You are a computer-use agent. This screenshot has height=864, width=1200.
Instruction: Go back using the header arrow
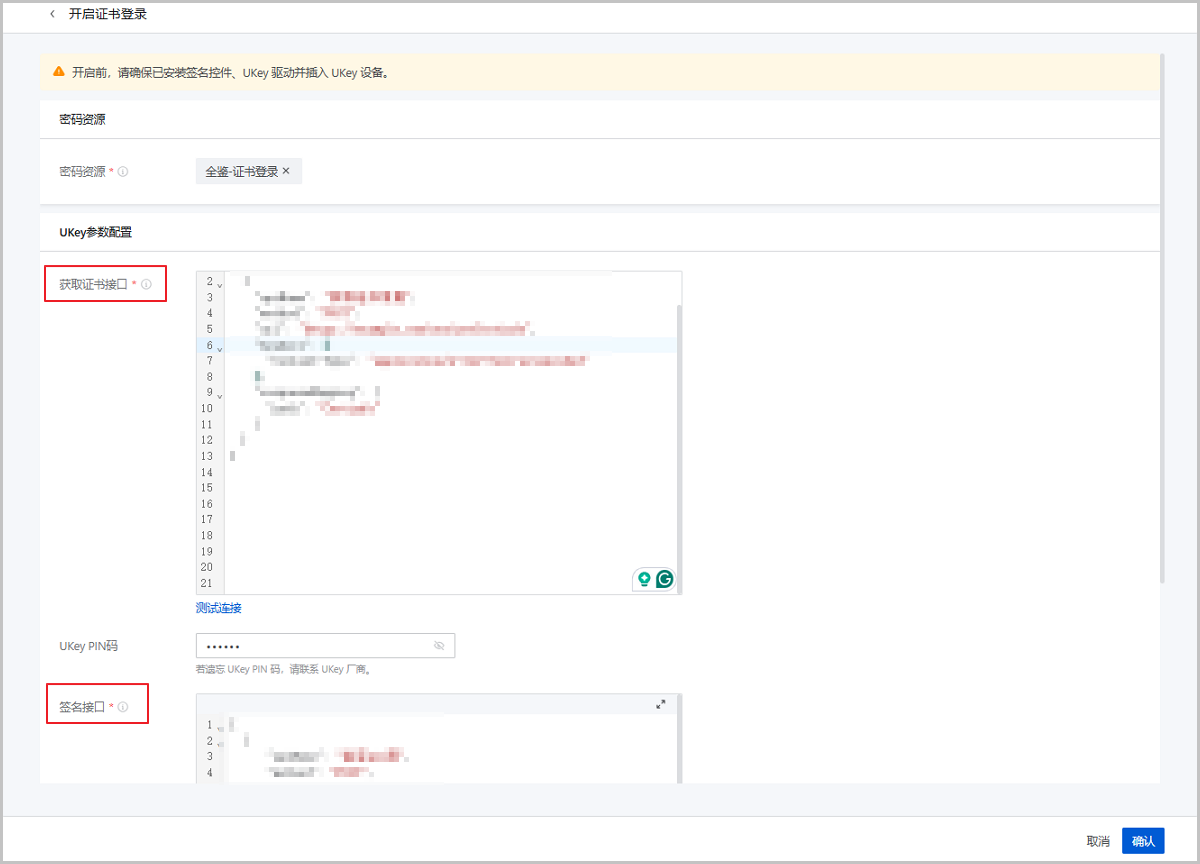[52, 15]
